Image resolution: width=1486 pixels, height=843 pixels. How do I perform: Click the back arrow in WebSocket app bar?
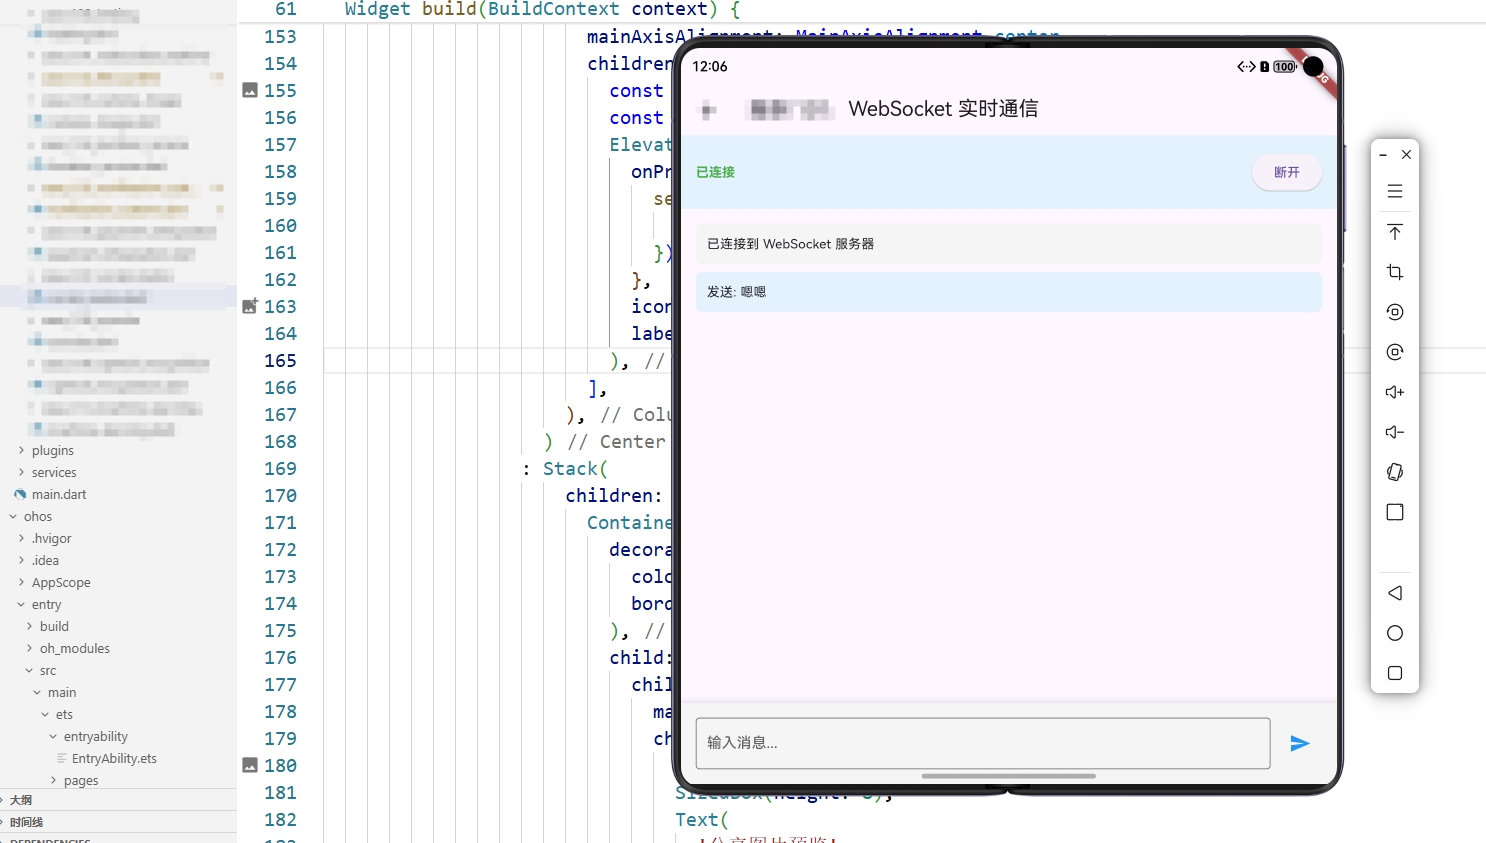[x=708, y=110]
